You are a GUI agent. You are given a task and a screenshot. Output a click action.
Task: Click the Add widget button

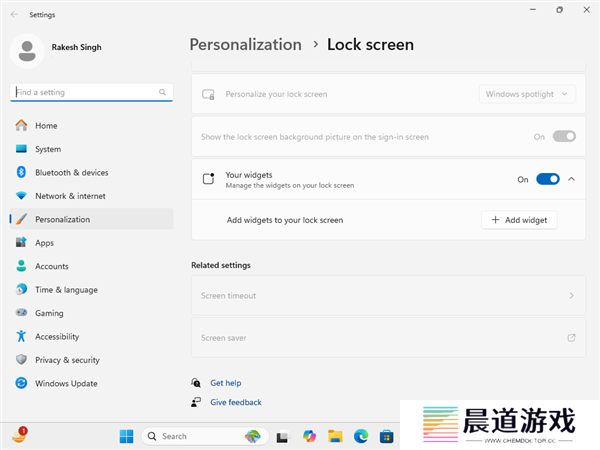[x=519, y=220]
